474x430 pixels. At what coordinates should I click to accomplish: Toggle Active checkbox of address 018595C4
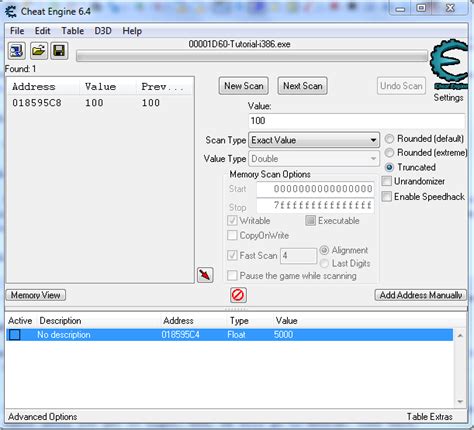click(x=15, y=335)
